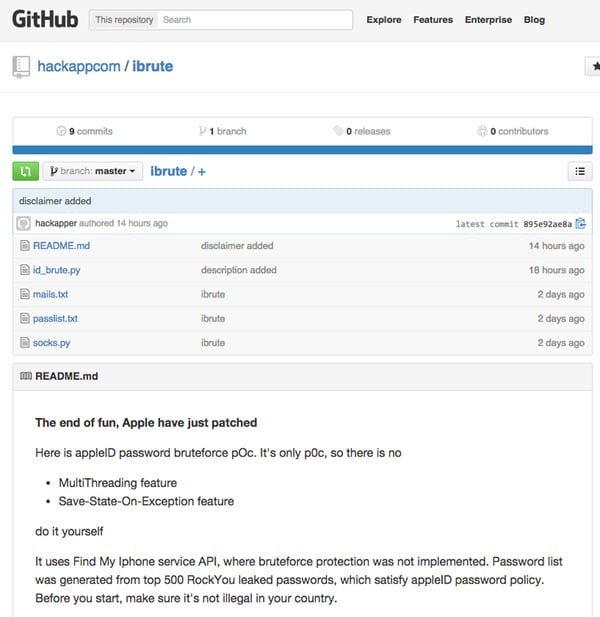Open the Blog navigation link
This screenshot has width=600, height=617.
534,19
